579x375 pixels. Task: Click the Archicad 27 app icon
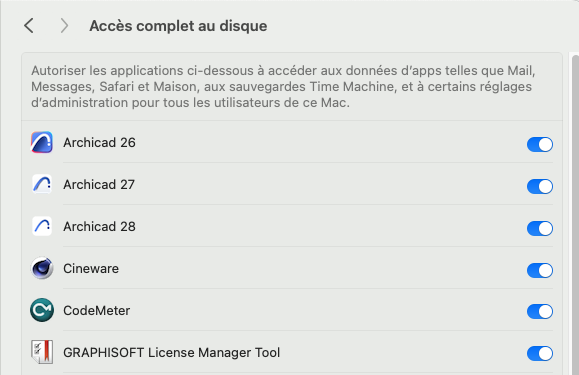(42, 184)
